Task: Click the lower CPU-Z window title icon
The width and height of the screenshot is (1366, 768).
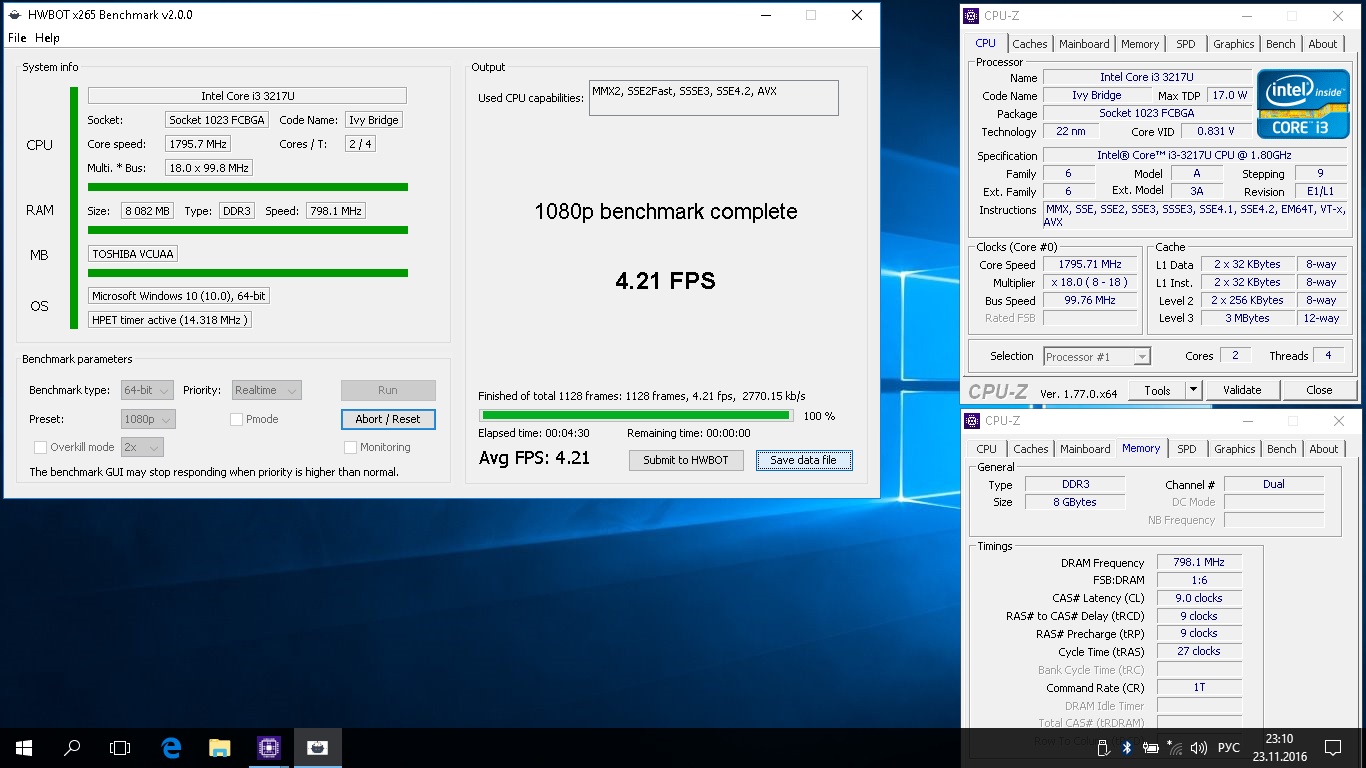Action: coord(972,421)
